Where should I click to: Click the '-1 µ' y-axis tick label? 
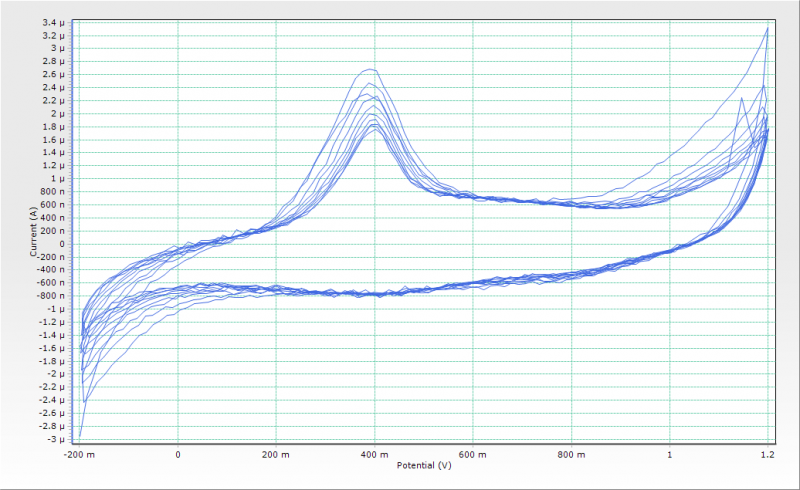(56, 309)
